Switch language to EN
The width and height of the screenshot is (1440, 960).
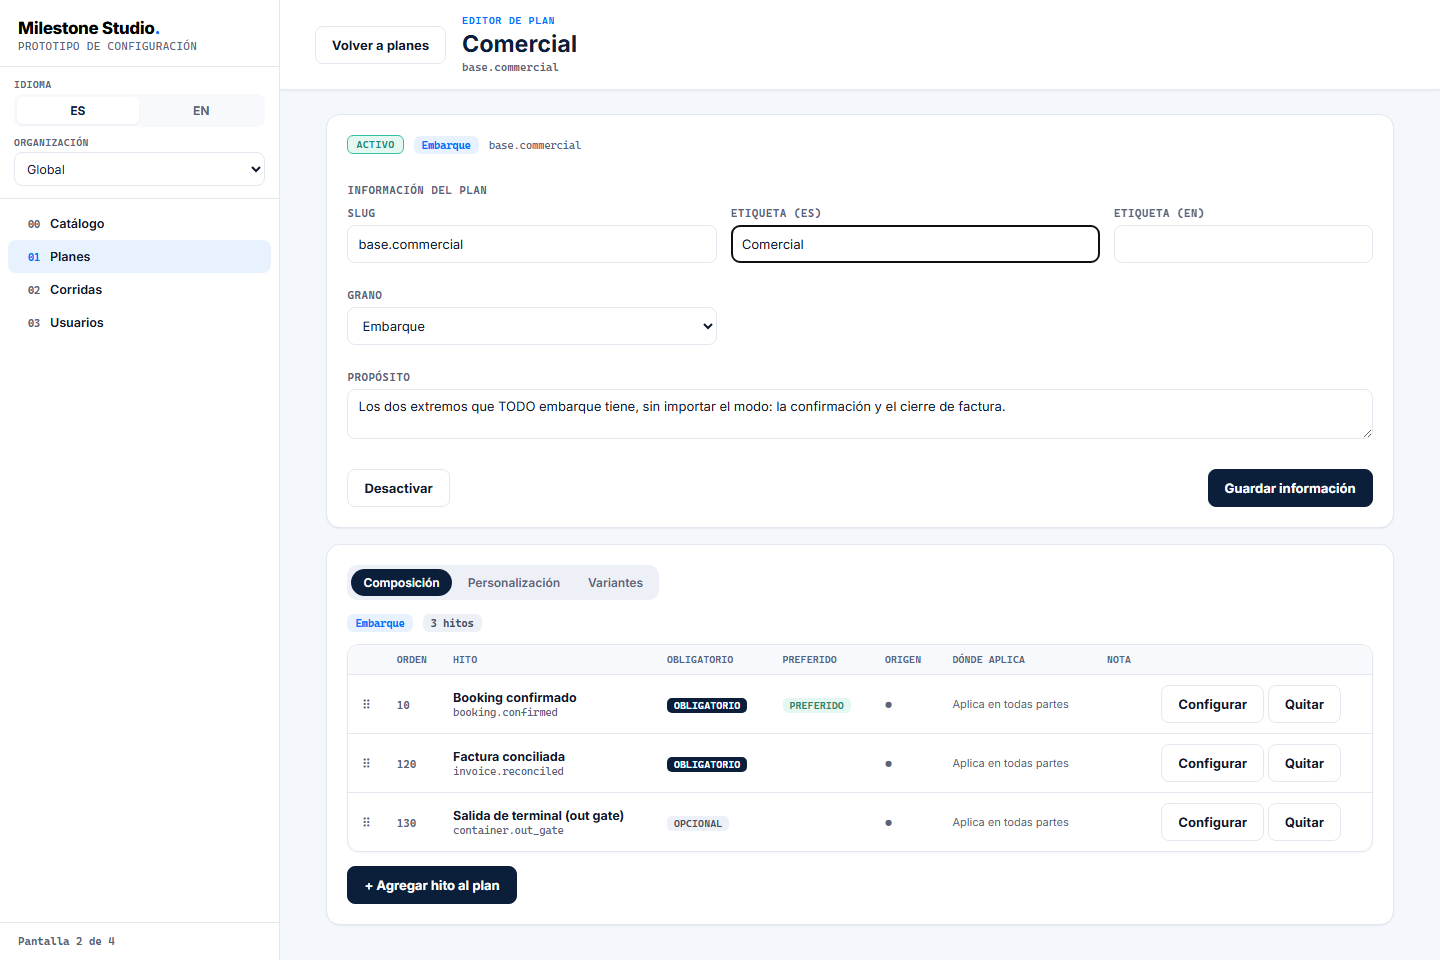point(201,110)
